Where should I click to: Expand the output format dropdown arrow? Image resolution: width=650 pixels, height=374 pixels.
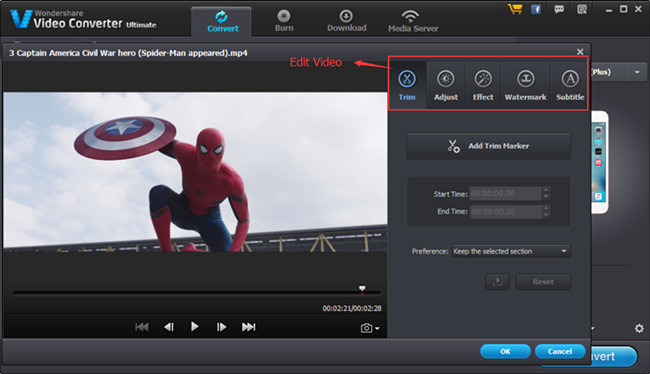[637, 72]
